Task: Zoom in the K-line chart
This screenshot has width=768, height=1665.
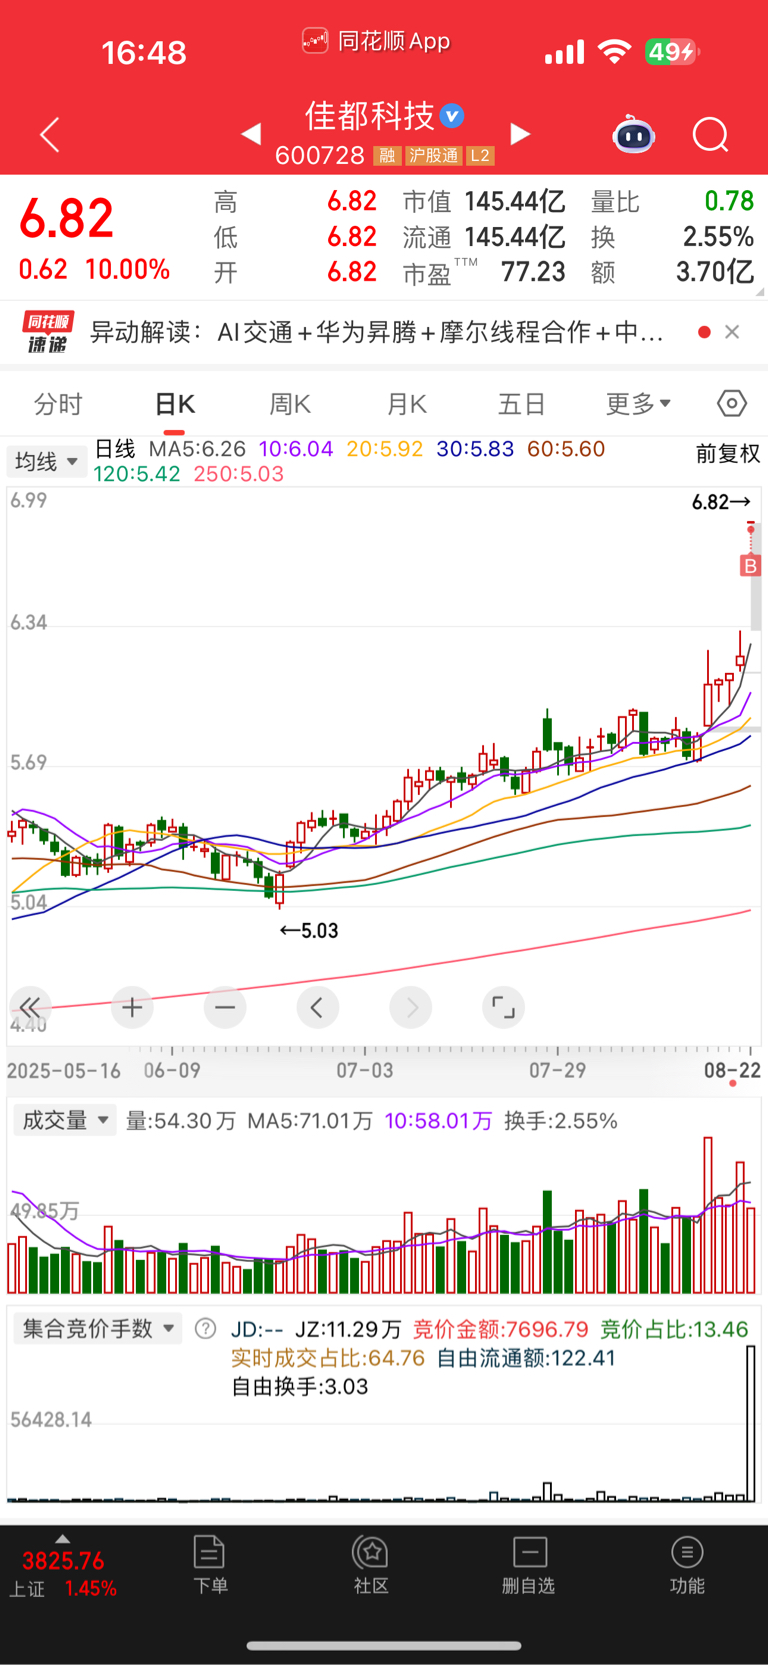Action: [132, 1007]
